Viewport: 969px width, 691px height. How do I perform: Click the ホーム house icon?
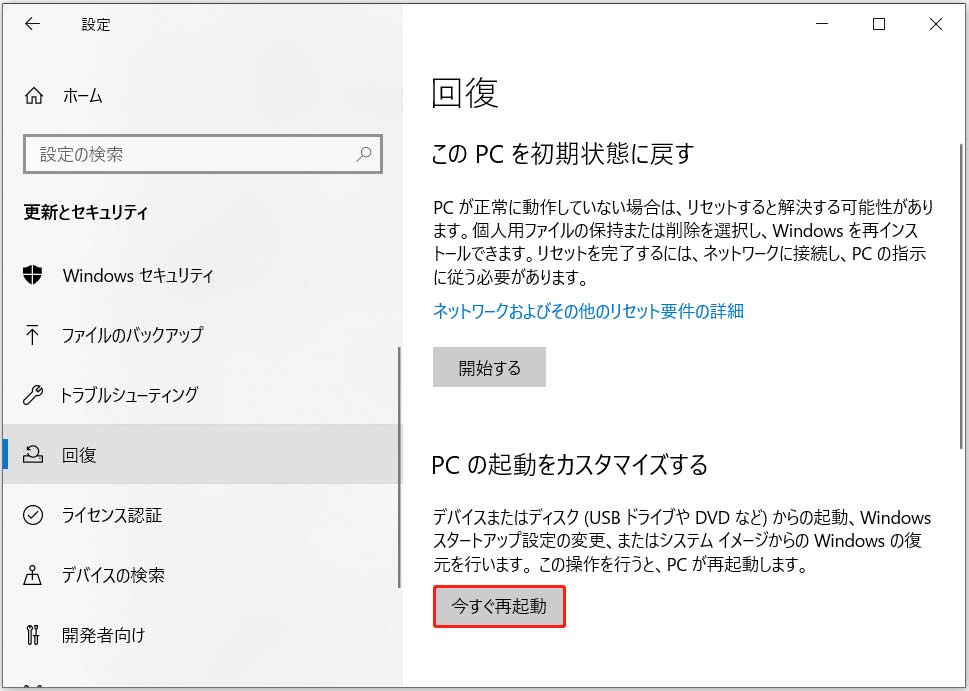click(35, 95)
